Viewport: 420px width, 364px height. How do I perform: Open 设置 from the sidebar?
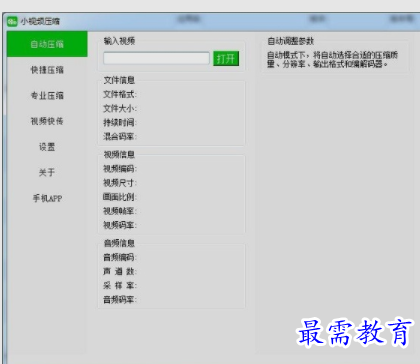[47, 147]
